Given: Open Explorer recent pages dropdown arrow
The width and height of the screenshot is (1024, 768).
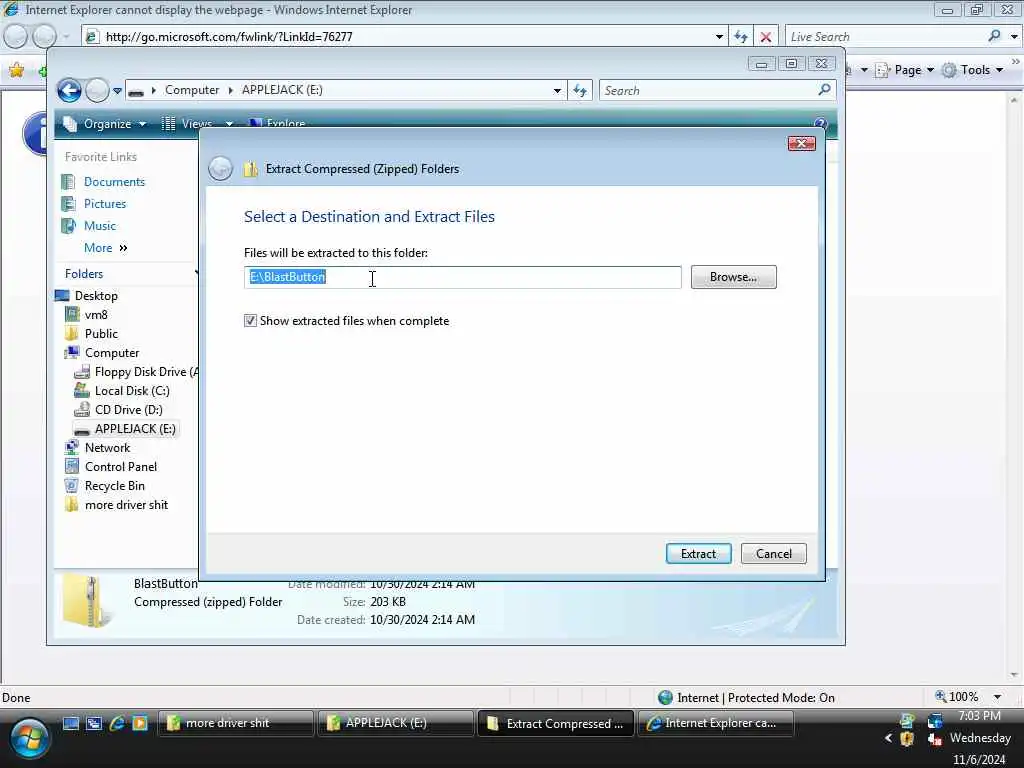Looking at the screenshot, I should (118, 91).
